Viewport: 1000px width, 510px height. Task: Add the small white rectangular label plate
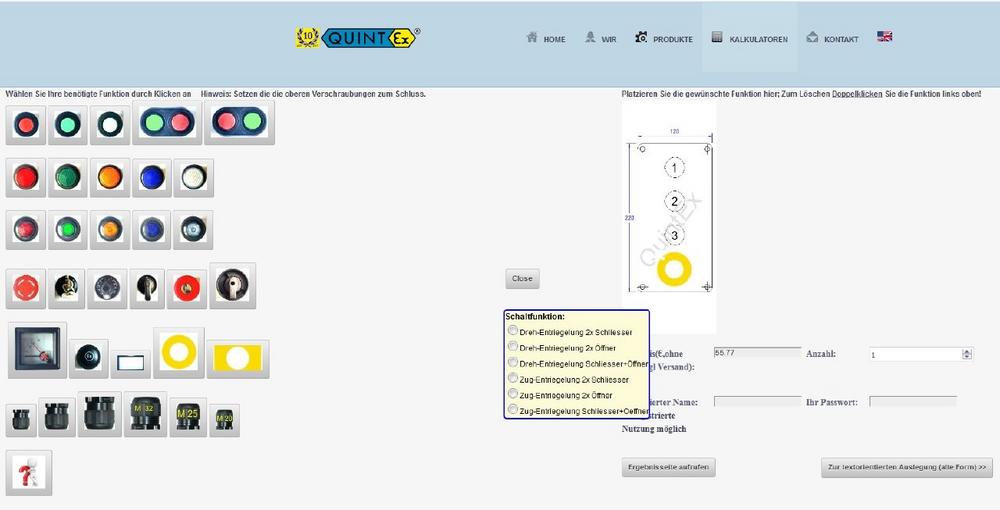coord(130,364)
